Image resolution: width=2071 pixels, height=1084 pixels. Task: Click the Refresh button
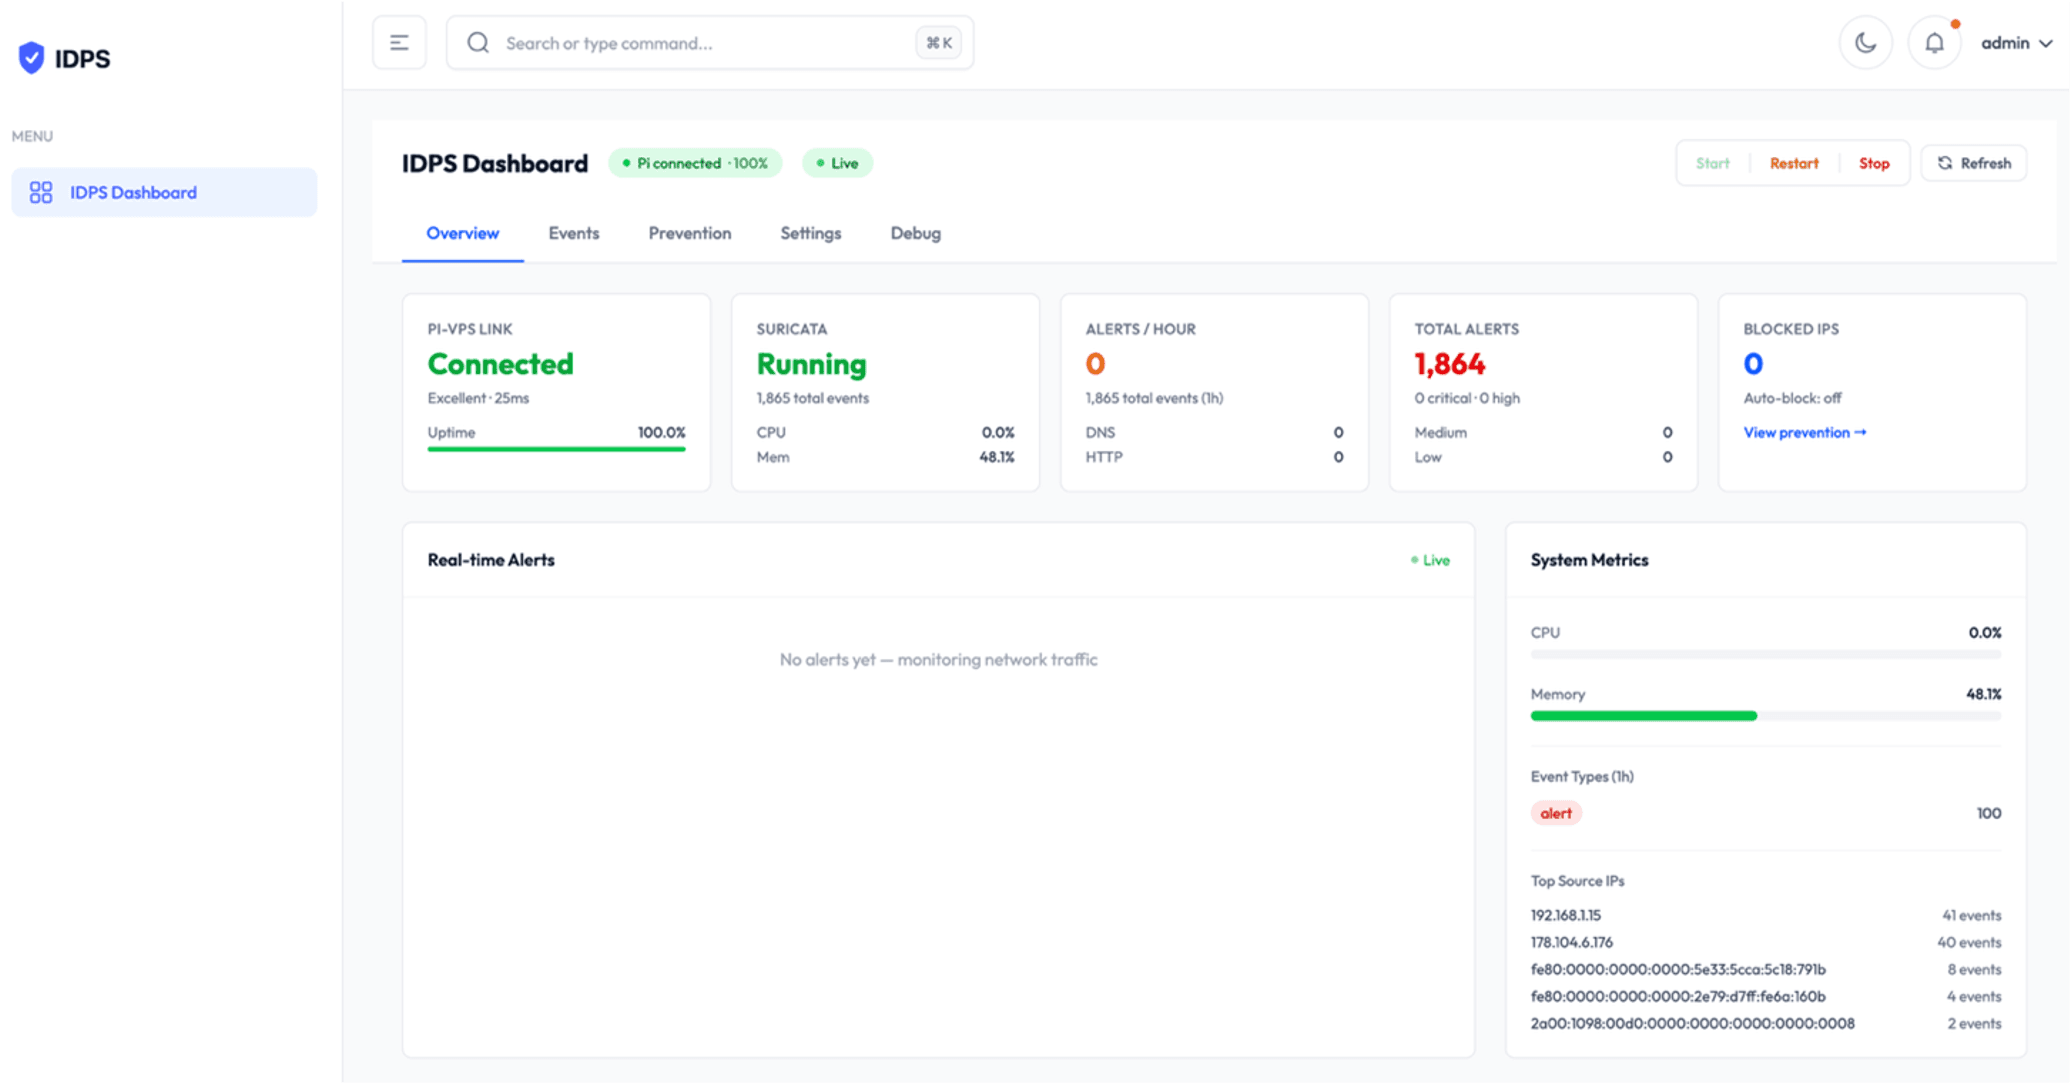tap(1974, 163)
